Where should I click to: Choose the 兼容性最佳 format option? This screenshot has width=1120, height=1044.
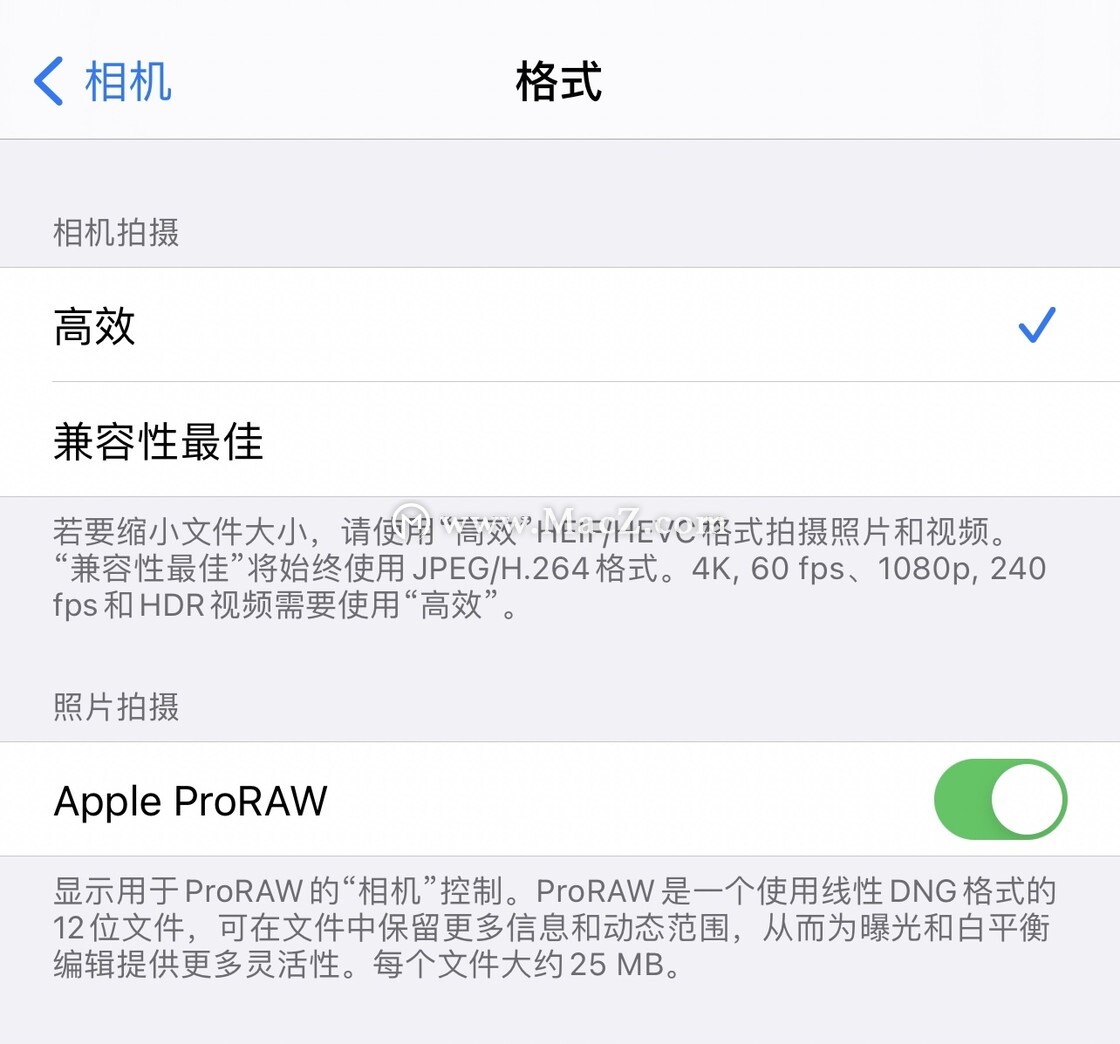pyautogui.click(x=560, y=440)
